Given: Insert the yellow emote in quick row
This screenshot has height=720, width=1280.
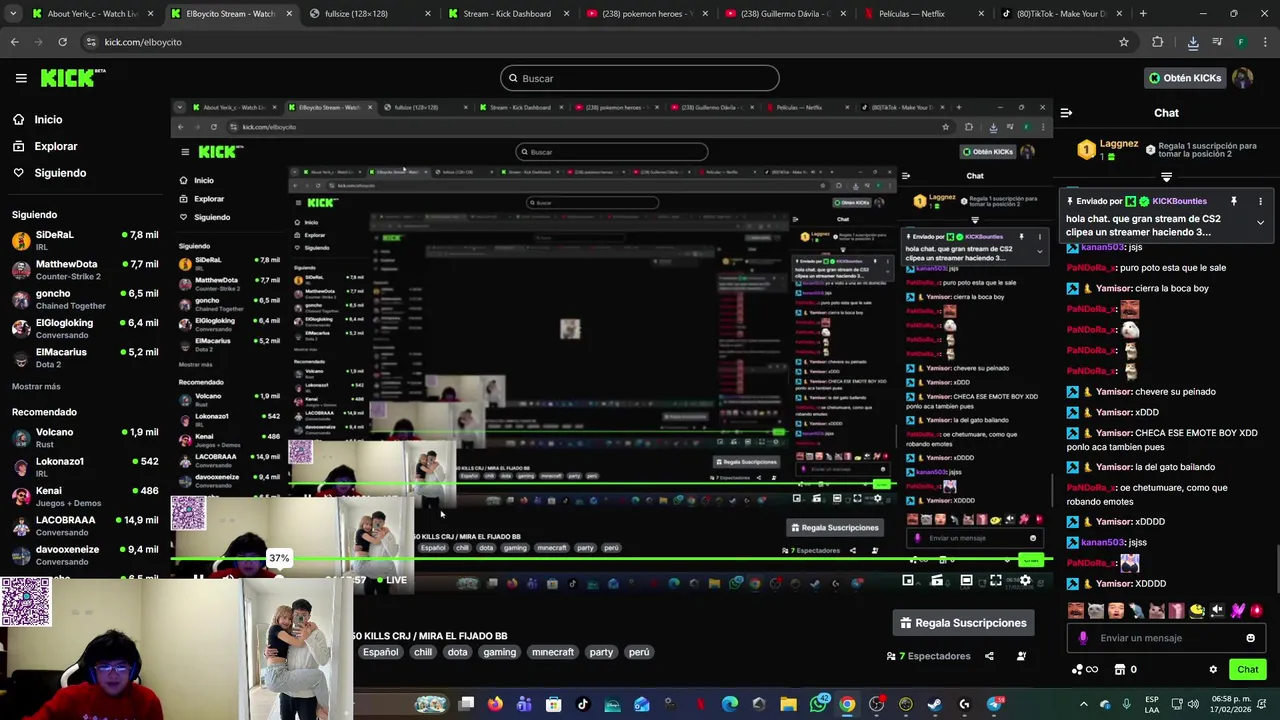Looking at the screenshot, I should [x=1197, y=610].
